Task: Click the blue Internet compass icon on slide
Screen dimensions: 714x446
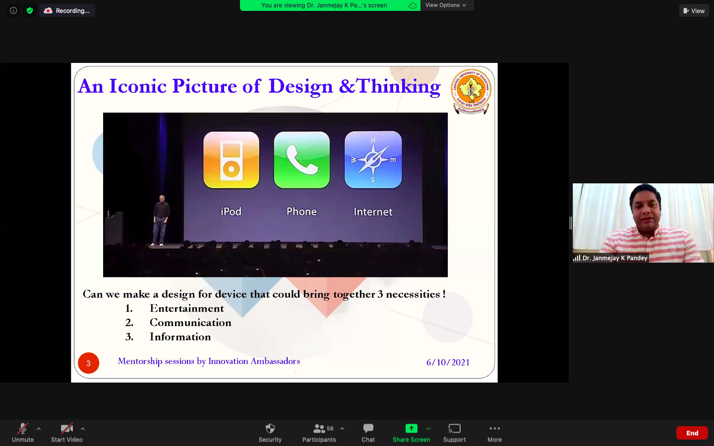Action: coord(373,160)
